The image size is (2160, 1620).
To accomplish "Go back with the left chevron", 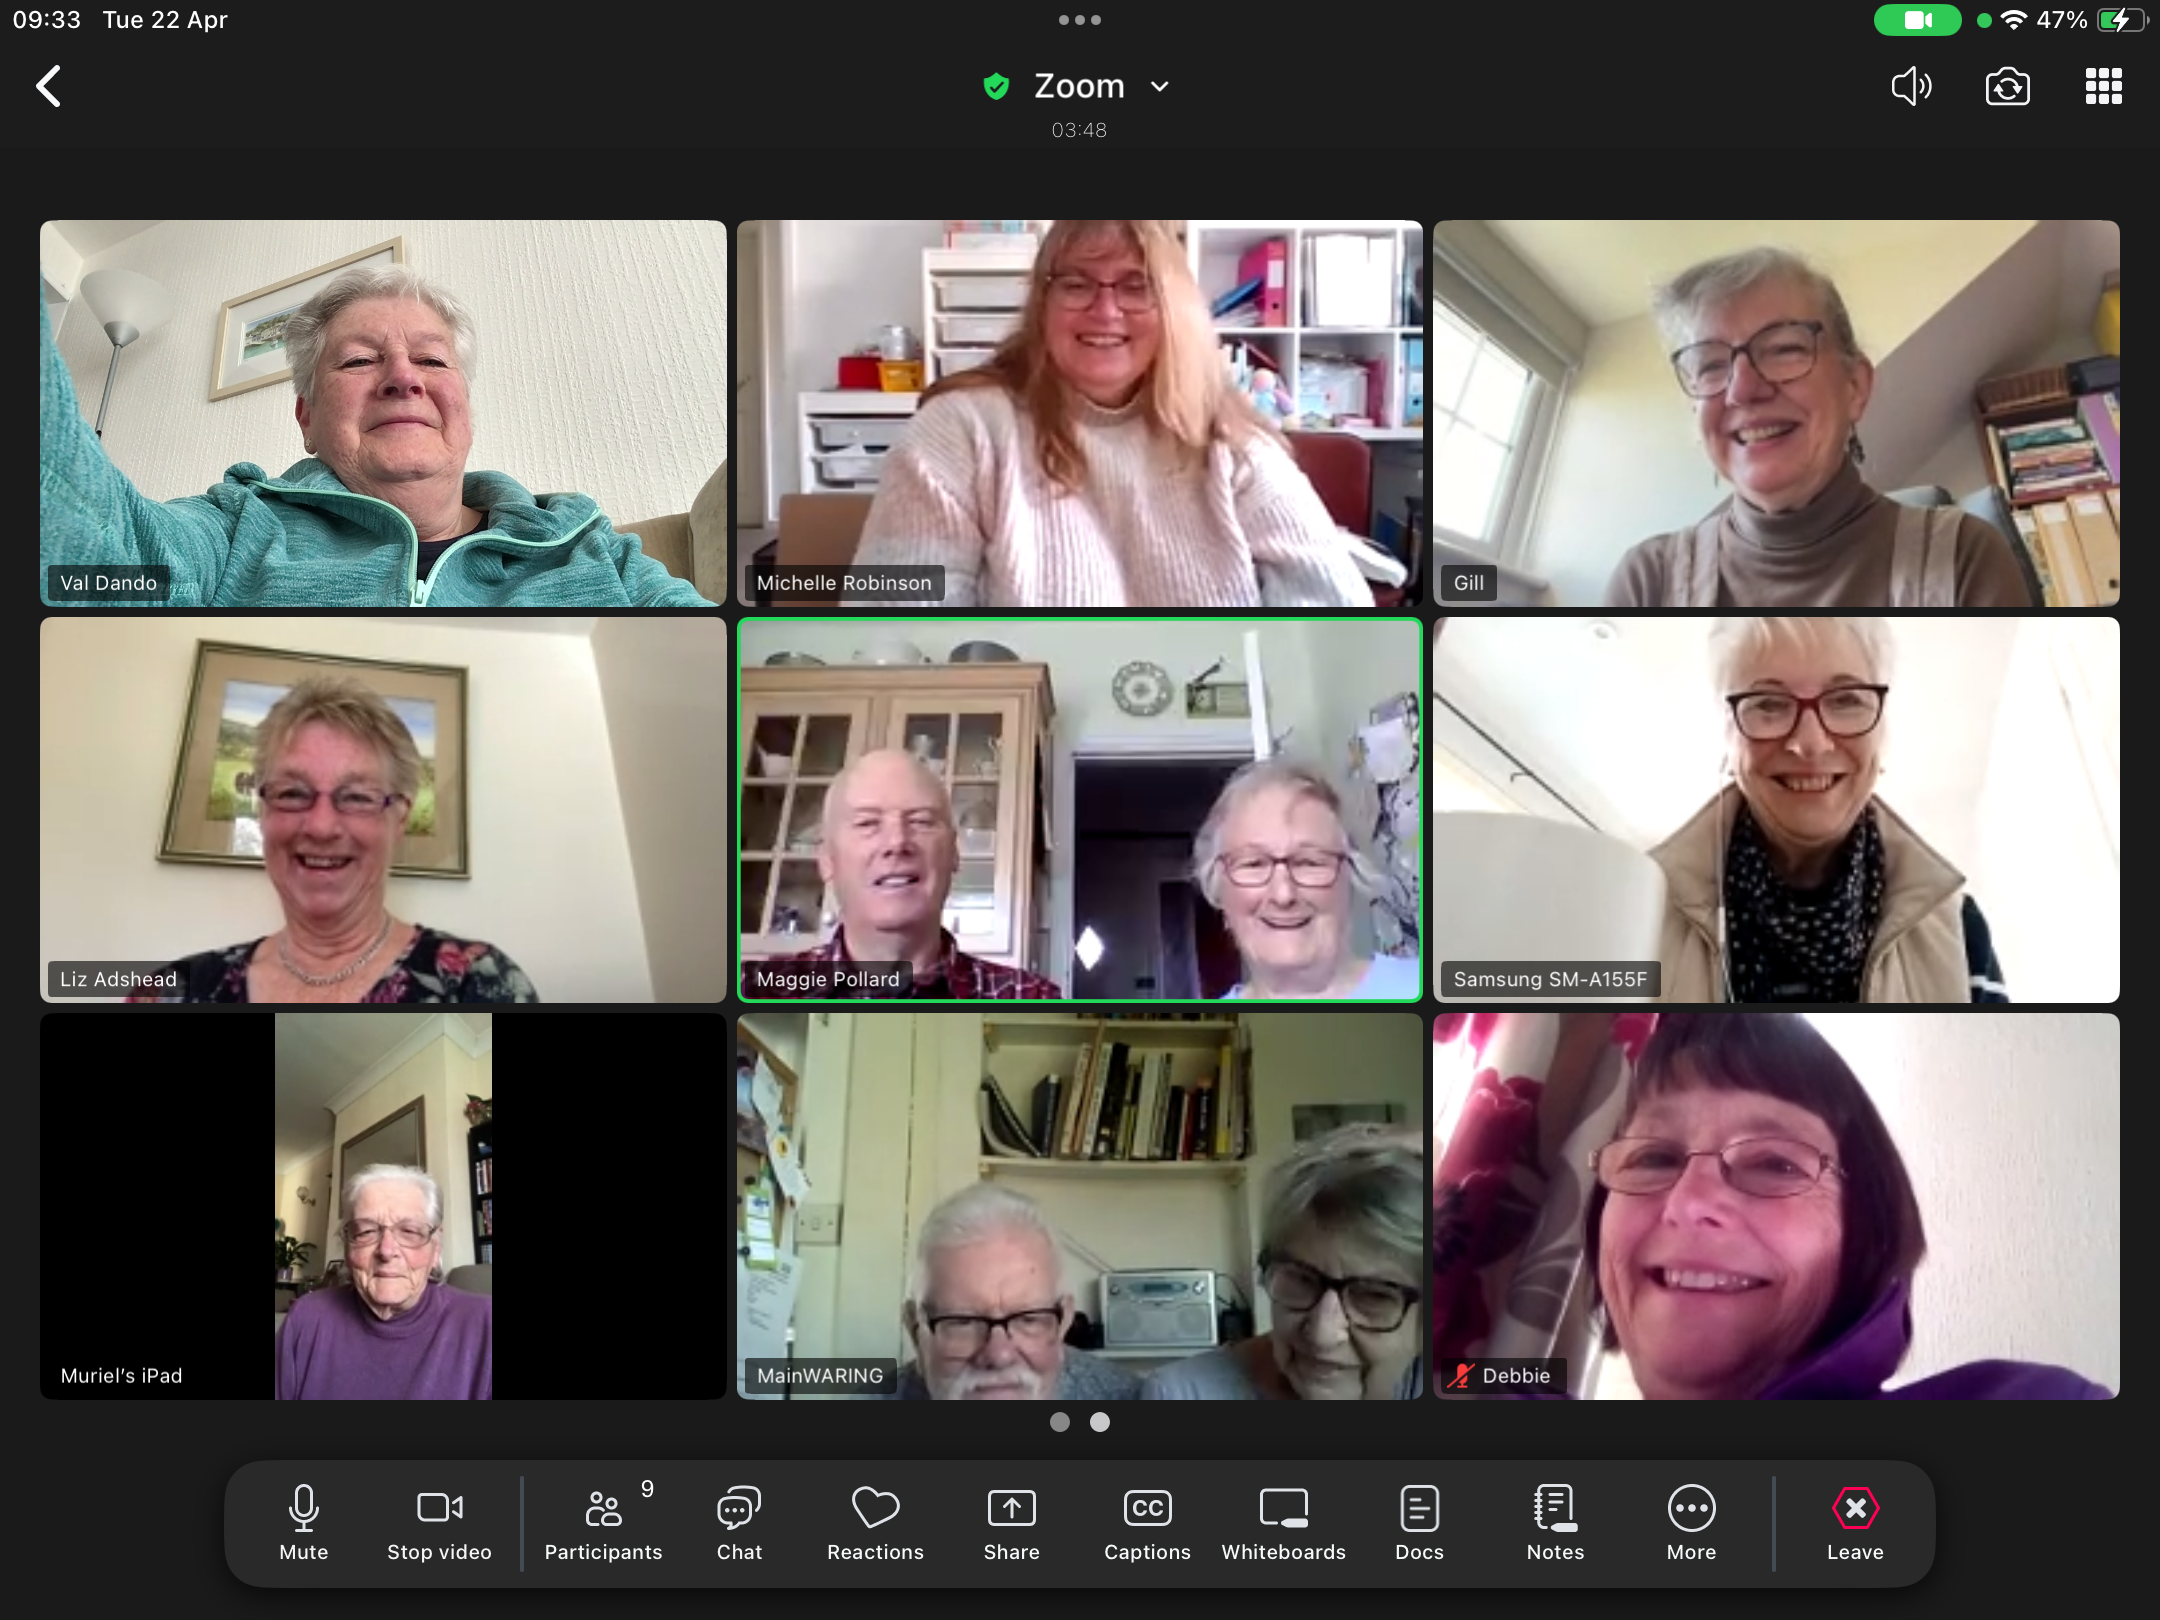I will (48, 86).
